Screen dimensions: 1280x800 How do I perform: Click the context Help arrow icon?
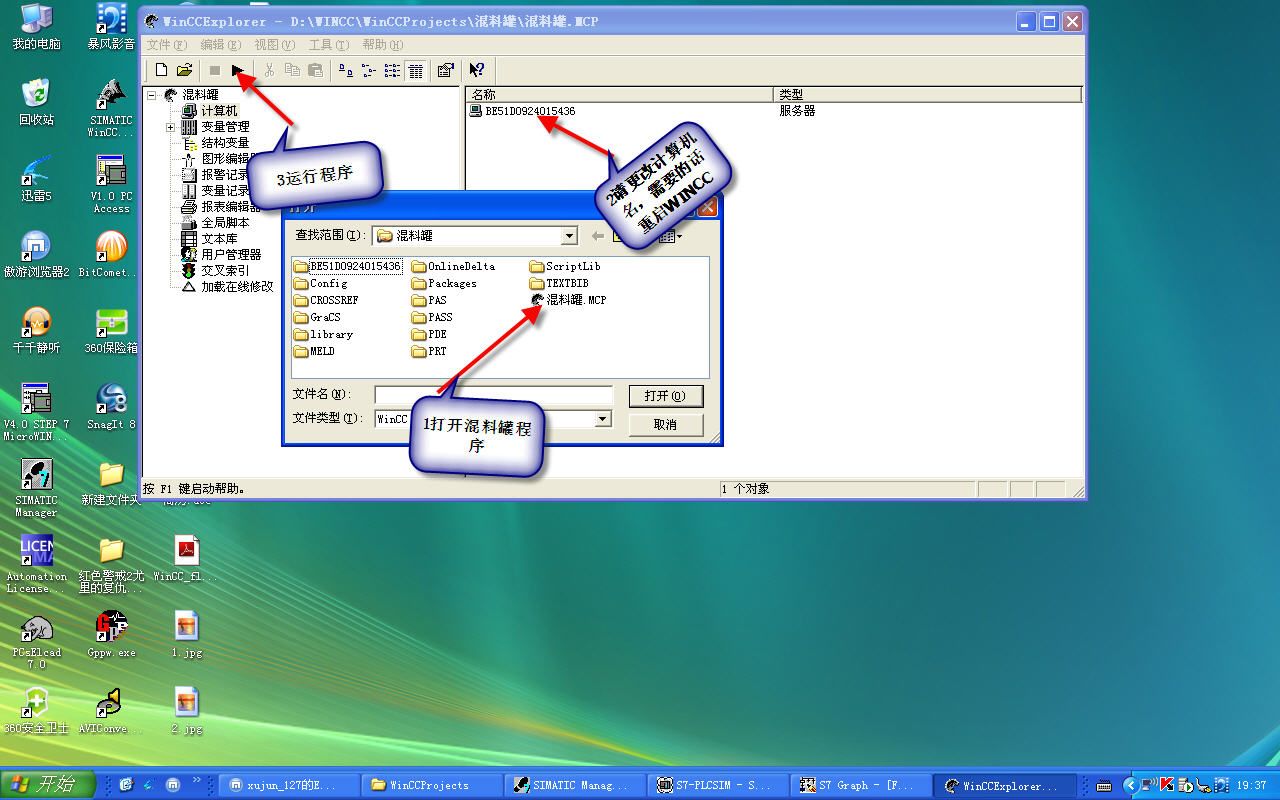pyautogui.click(x=477, y=70)
